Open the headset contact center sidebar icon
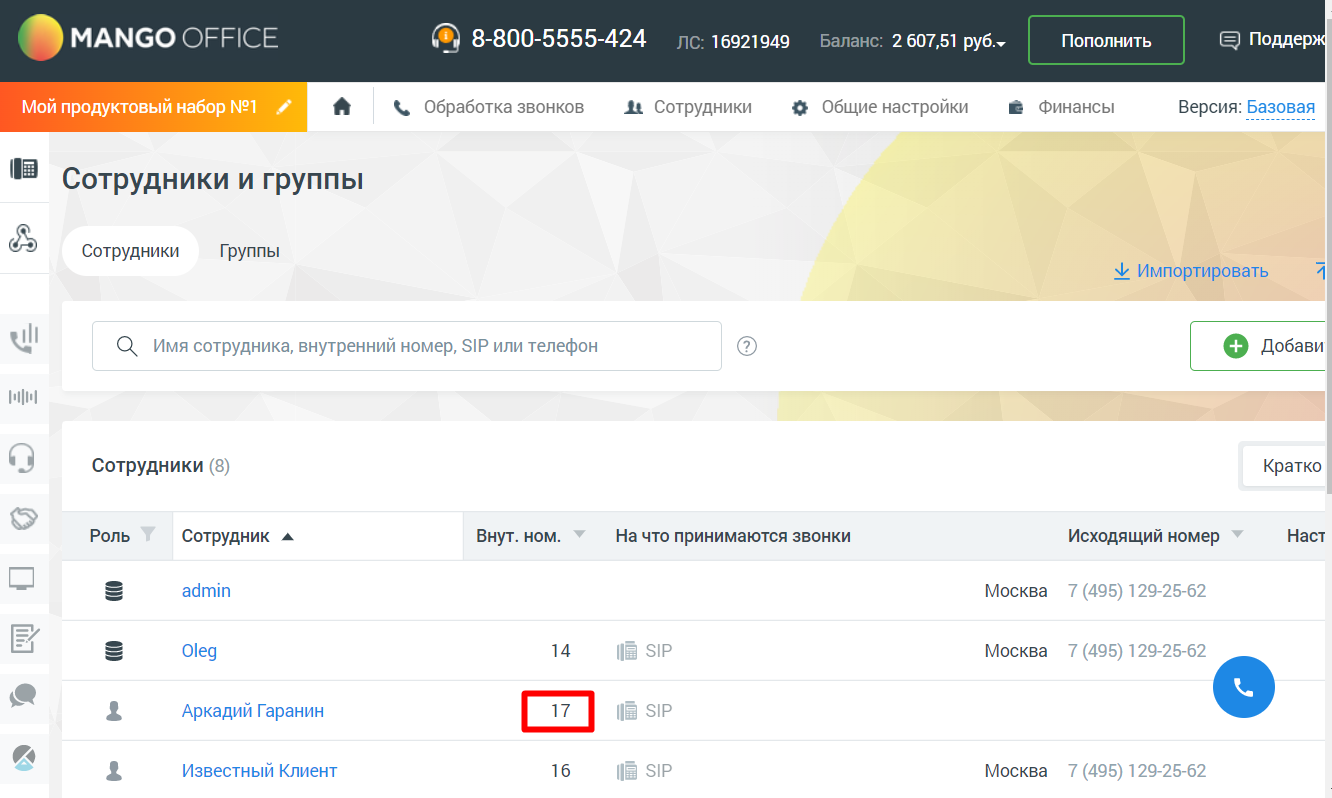Image resolution: width=1332 pixels, height=798 pixels. pyautogui.click(x=23, y=457)
